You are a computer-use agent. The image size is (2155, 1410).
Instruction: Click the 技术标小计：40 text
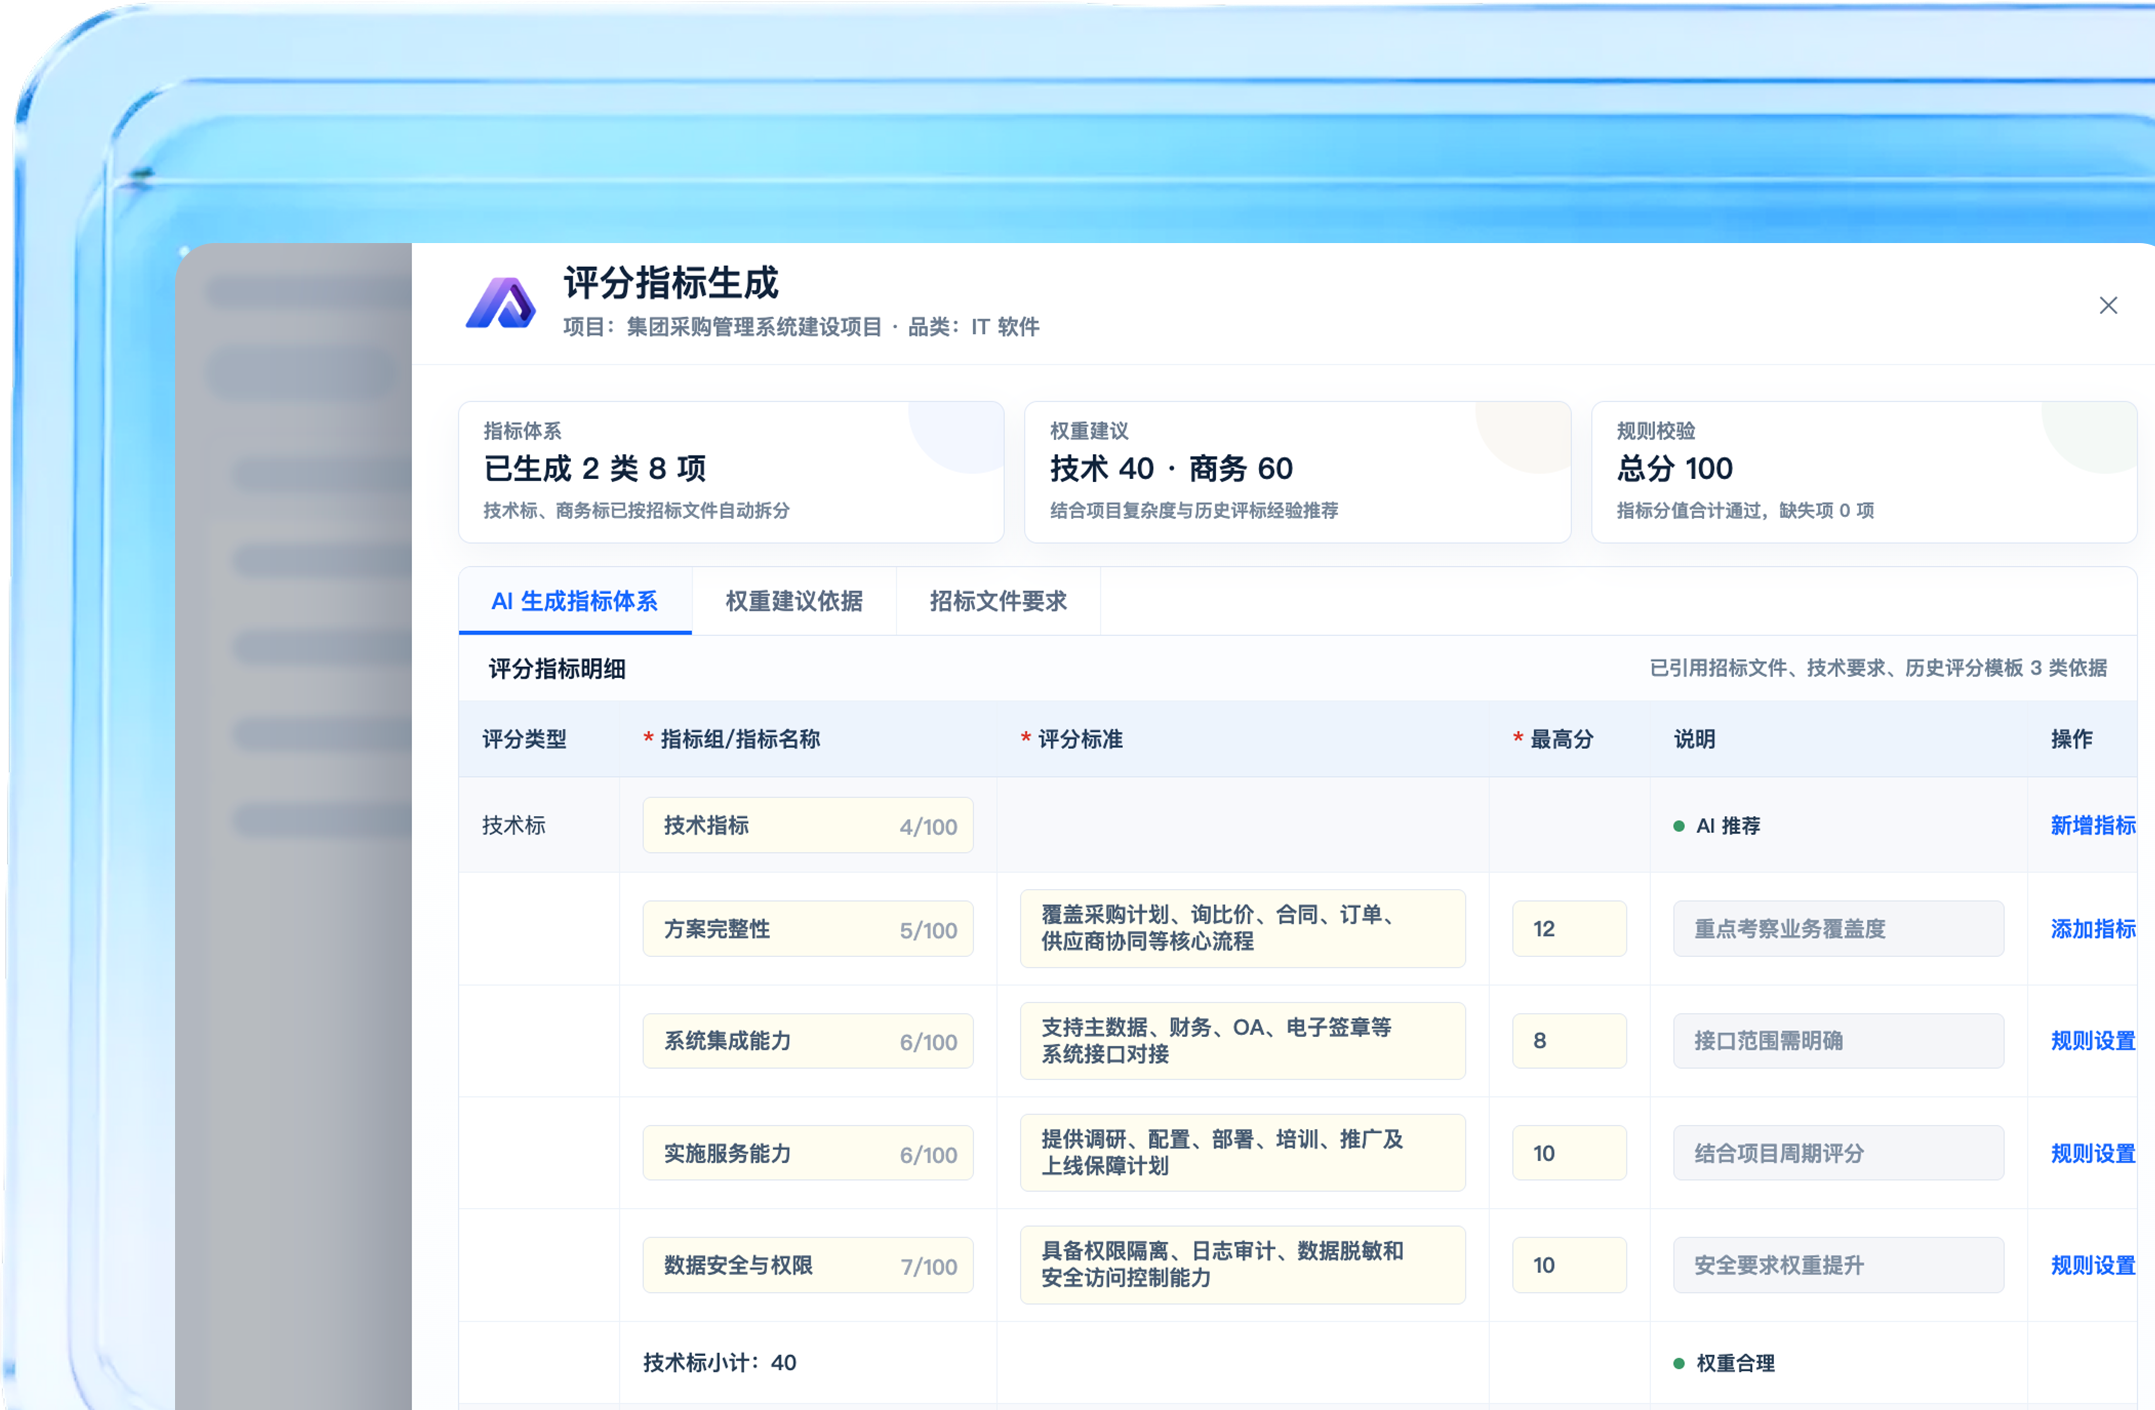click(720, 1363)
